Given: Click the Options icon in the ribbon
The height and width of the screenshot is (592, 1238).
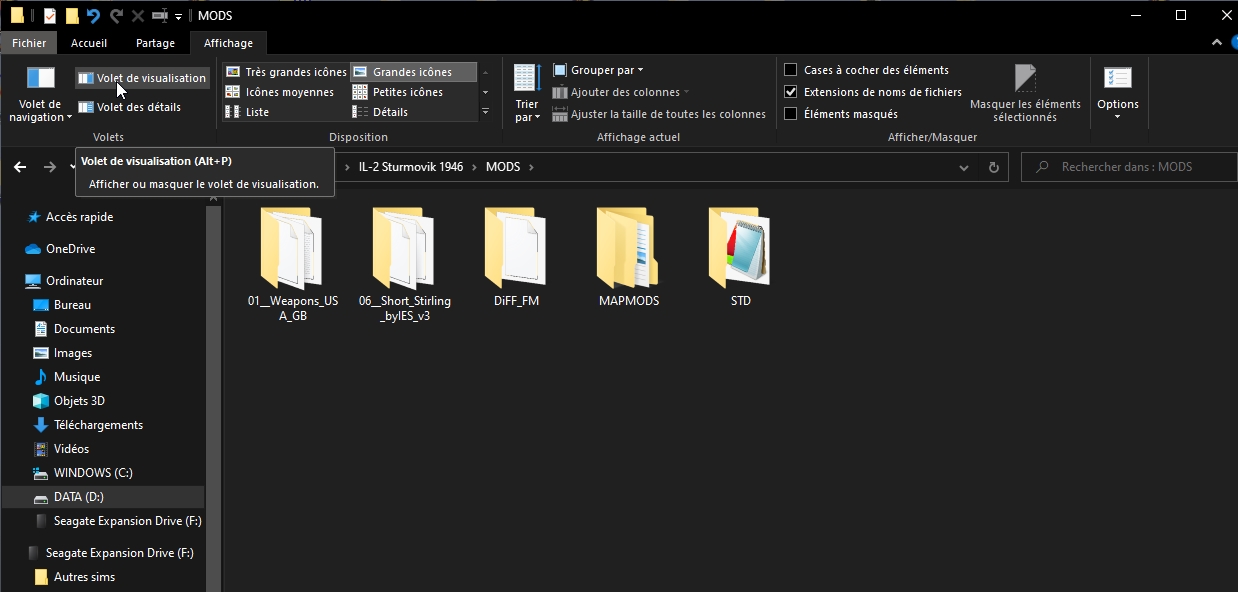Looking at the screenshot, I should point(1118,78).
